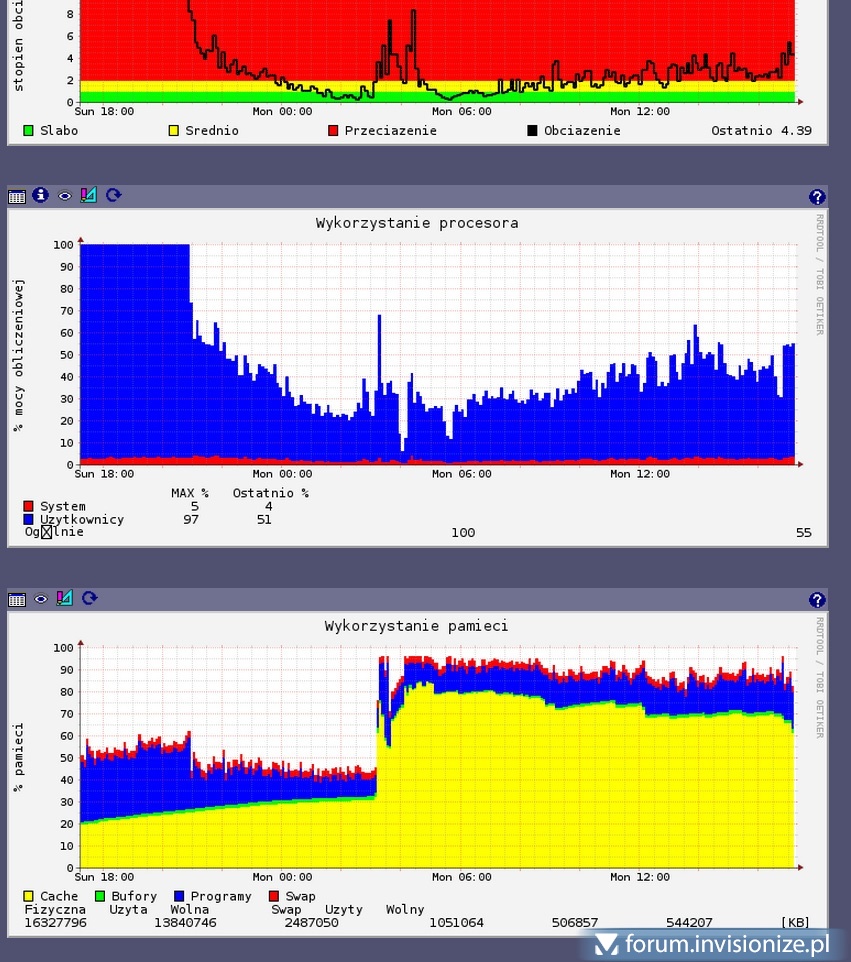Click the red System legend swatch
This screenshot has height=962, width=851.
tap(28, 507)
